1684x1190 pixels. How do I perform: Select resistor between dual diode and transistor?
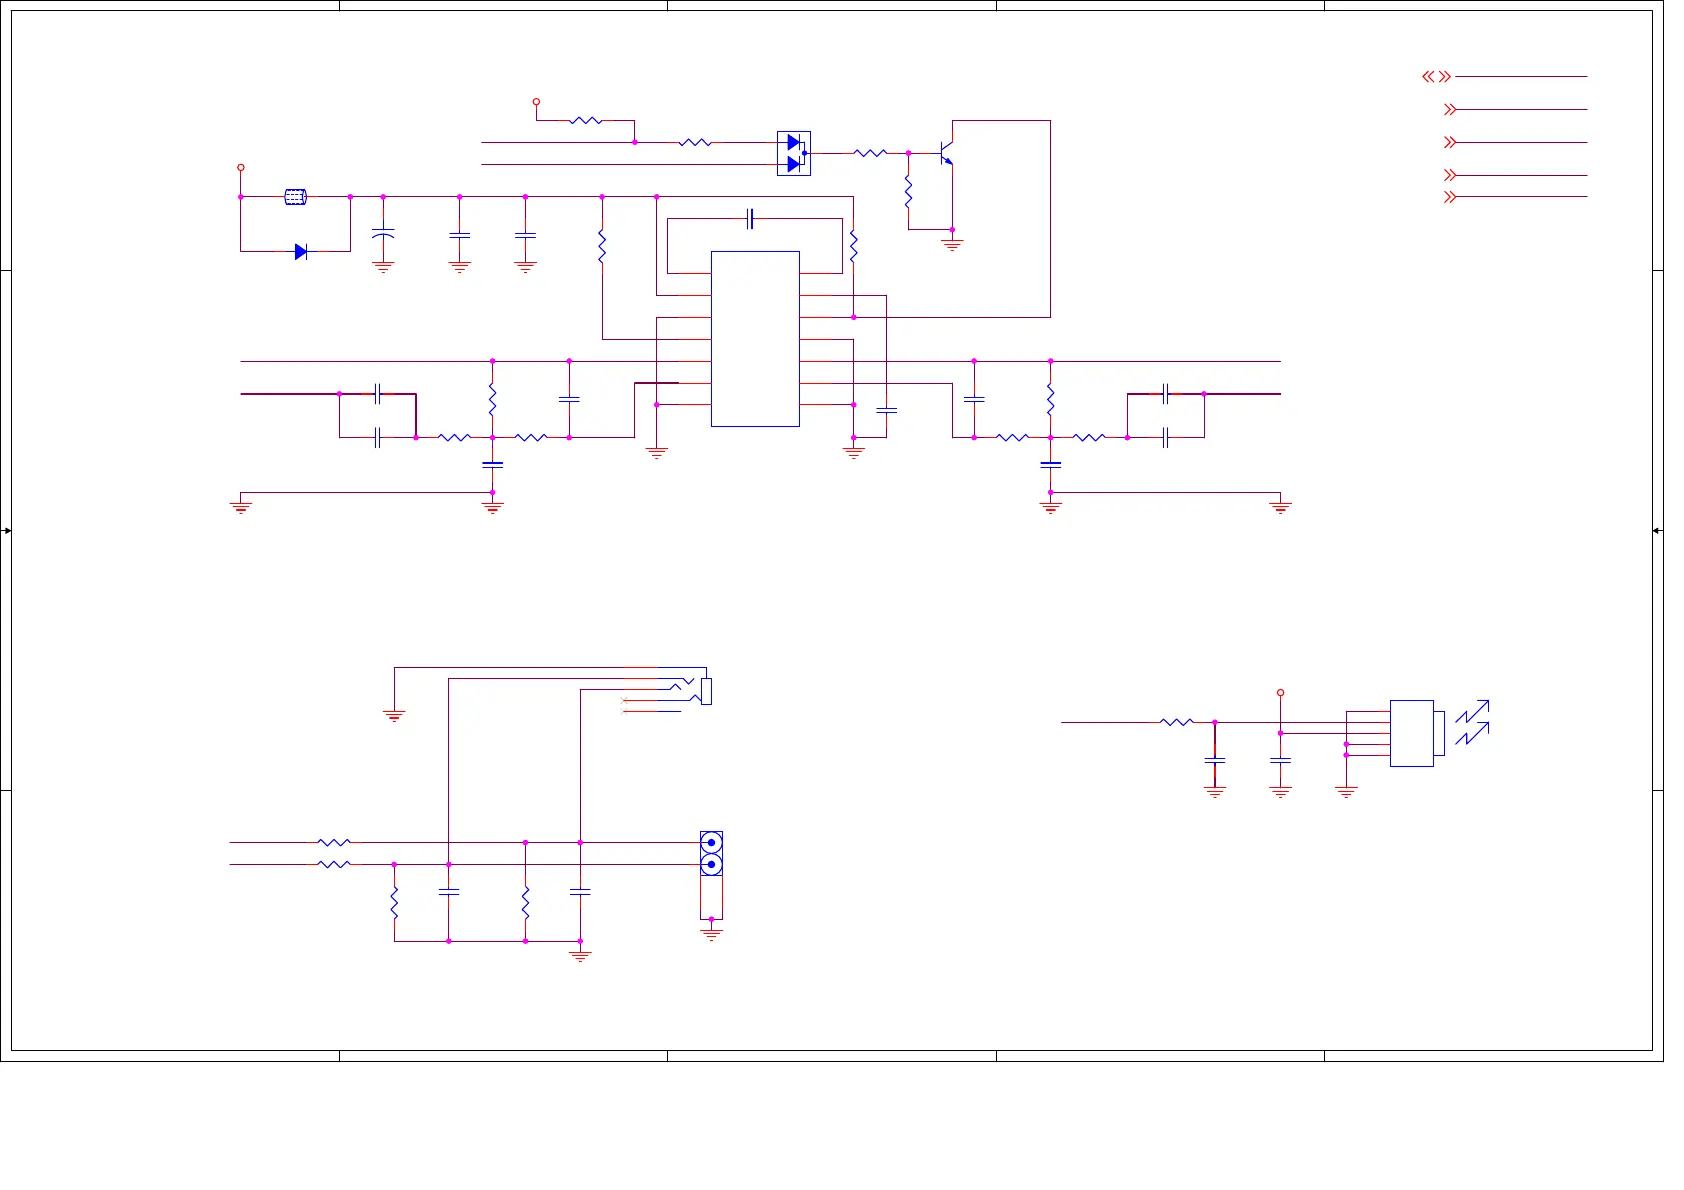click(870, 154)
